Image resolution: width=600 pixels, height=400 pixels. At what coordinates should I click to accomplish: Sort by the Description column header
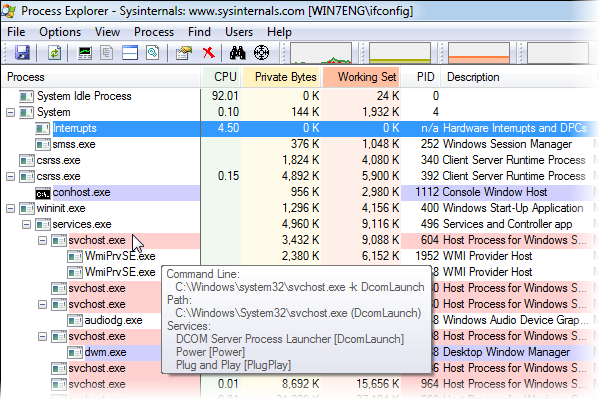pyautogui.click(x=515, y=77)
